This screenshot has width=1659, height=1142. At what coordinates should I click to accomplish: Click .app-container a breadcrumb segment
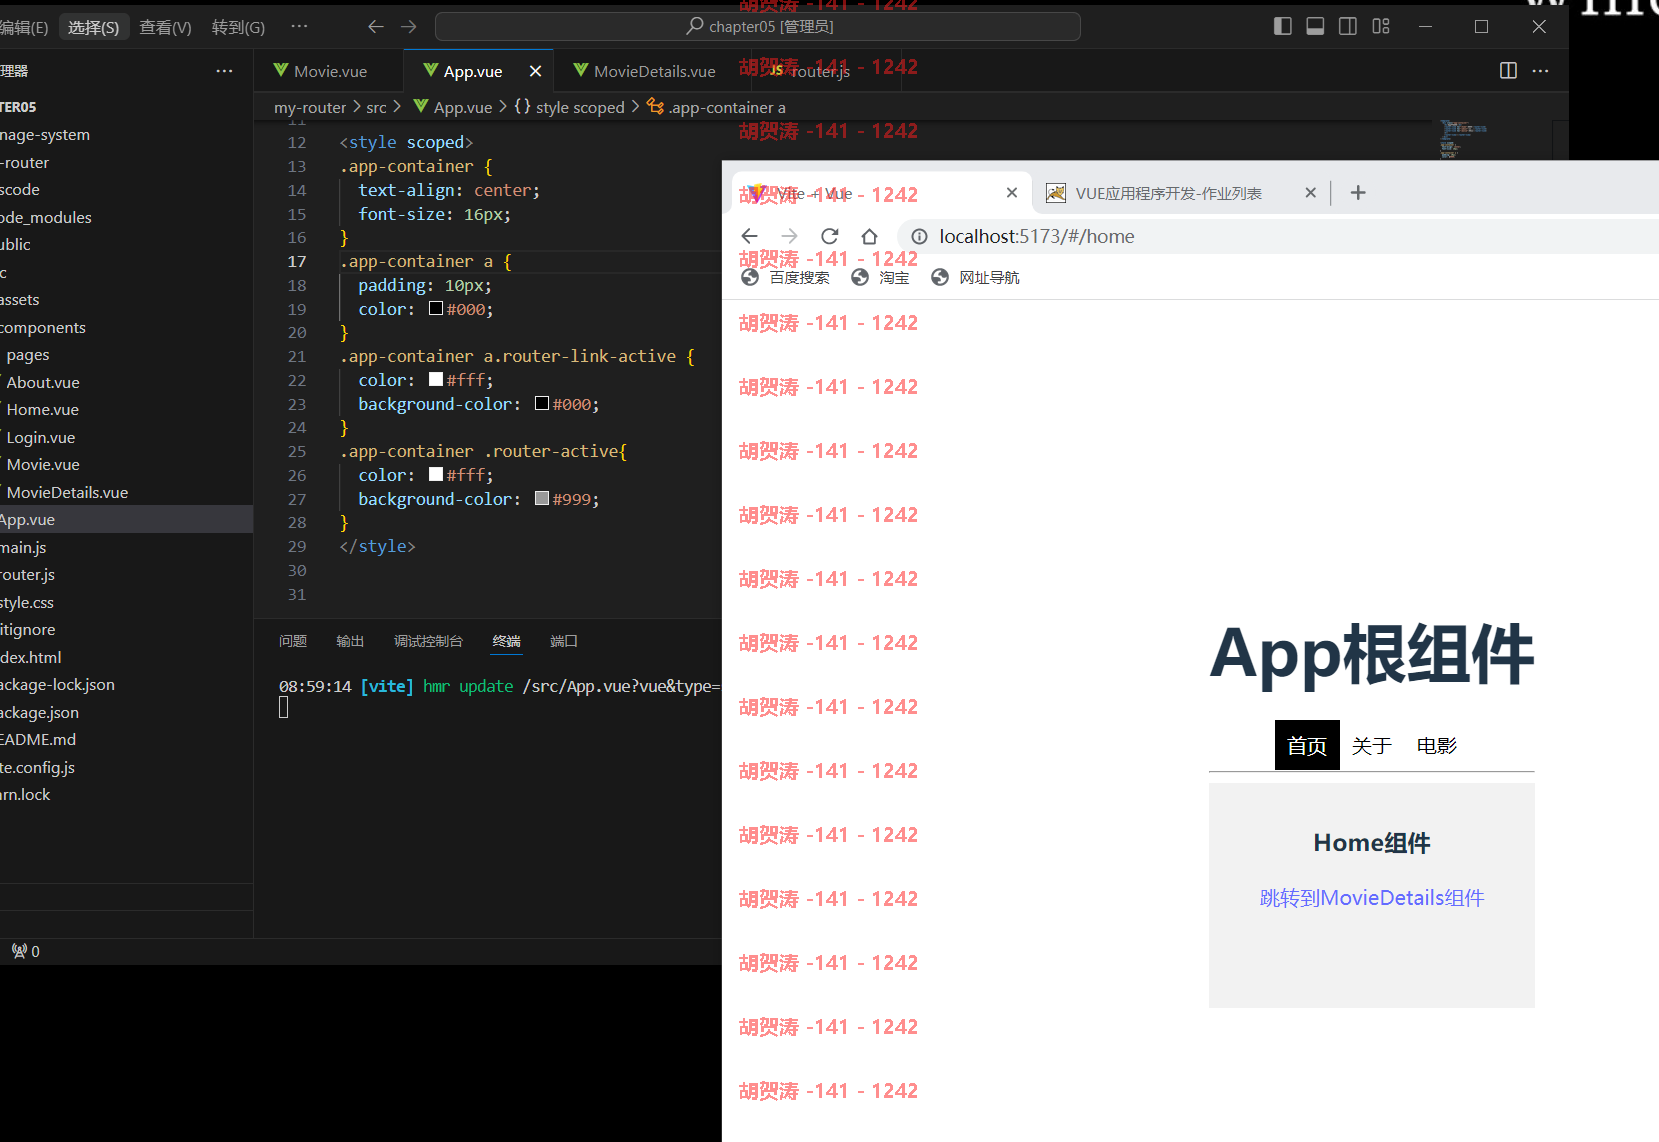pos(717,107)
